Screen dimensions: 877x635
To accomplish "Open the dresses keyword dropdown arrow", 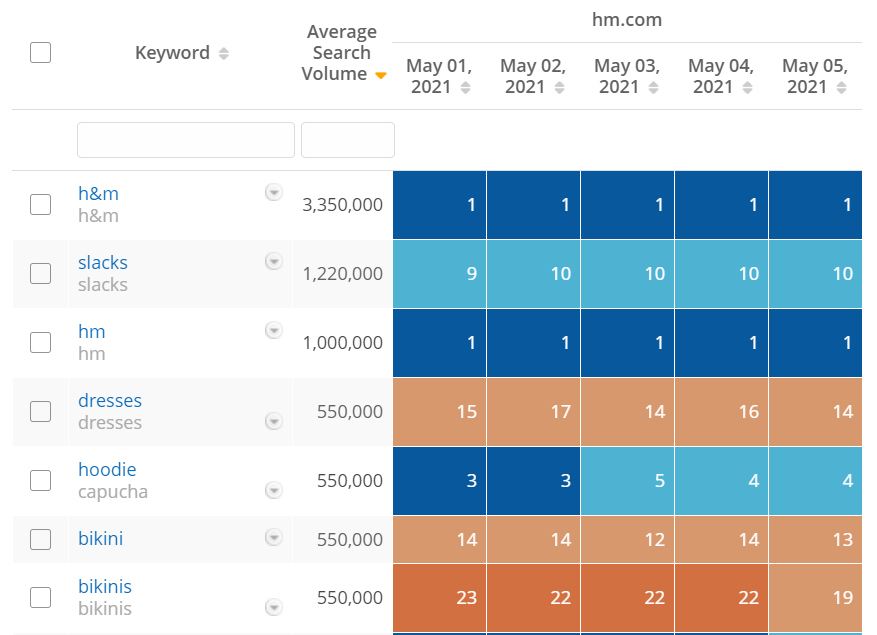I will [x=274, y=421].
